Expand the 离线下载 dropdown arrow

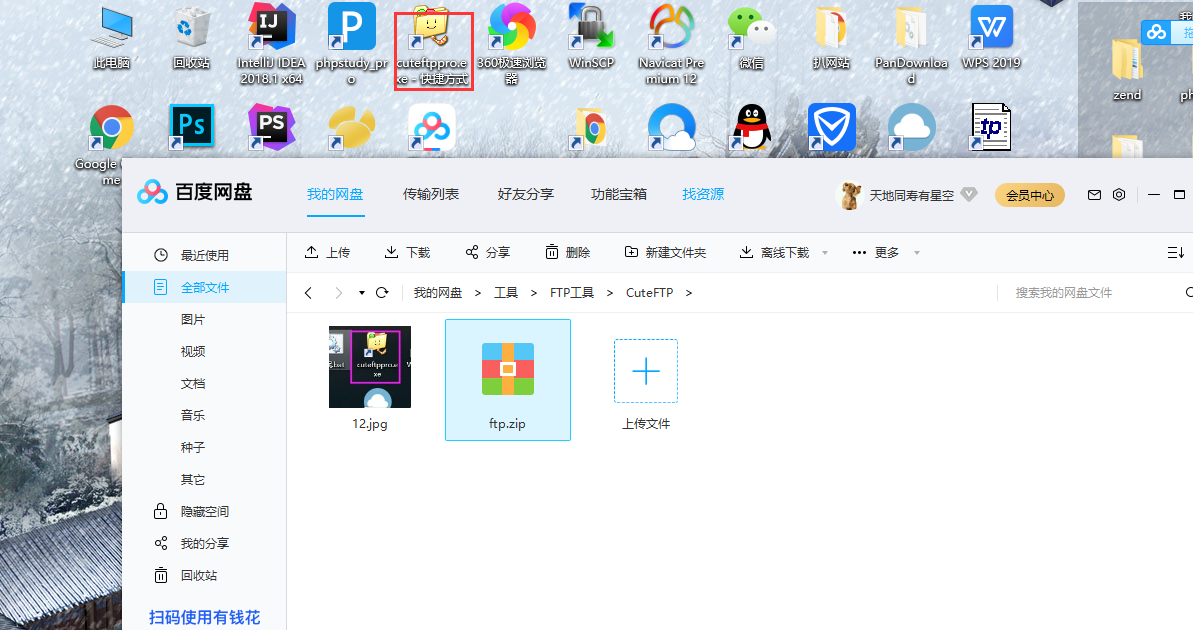[825, 253]
